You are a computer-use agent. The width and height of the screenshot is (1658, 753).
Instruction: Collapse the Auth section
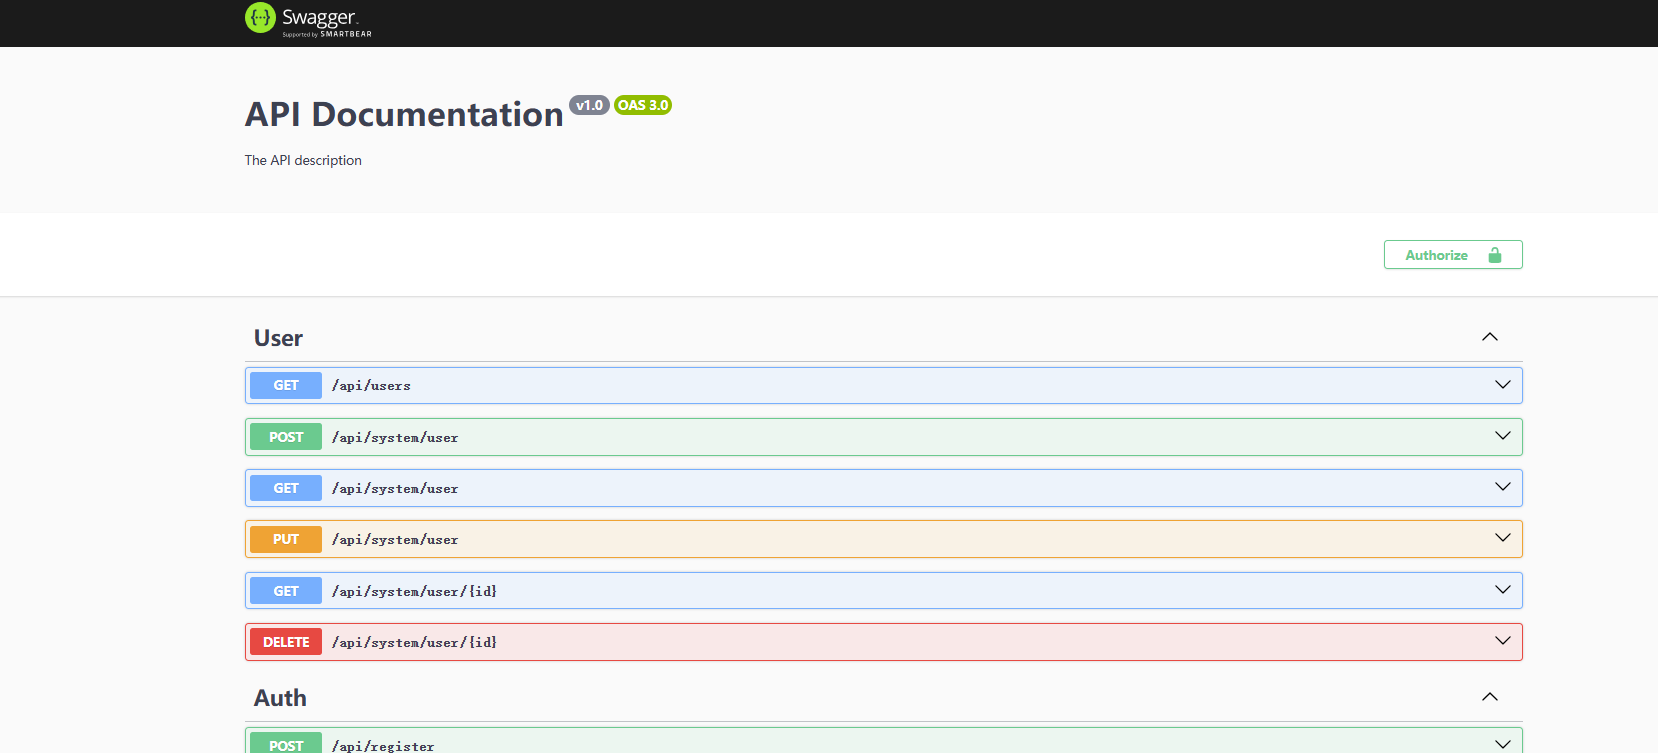click(1489, 697)
